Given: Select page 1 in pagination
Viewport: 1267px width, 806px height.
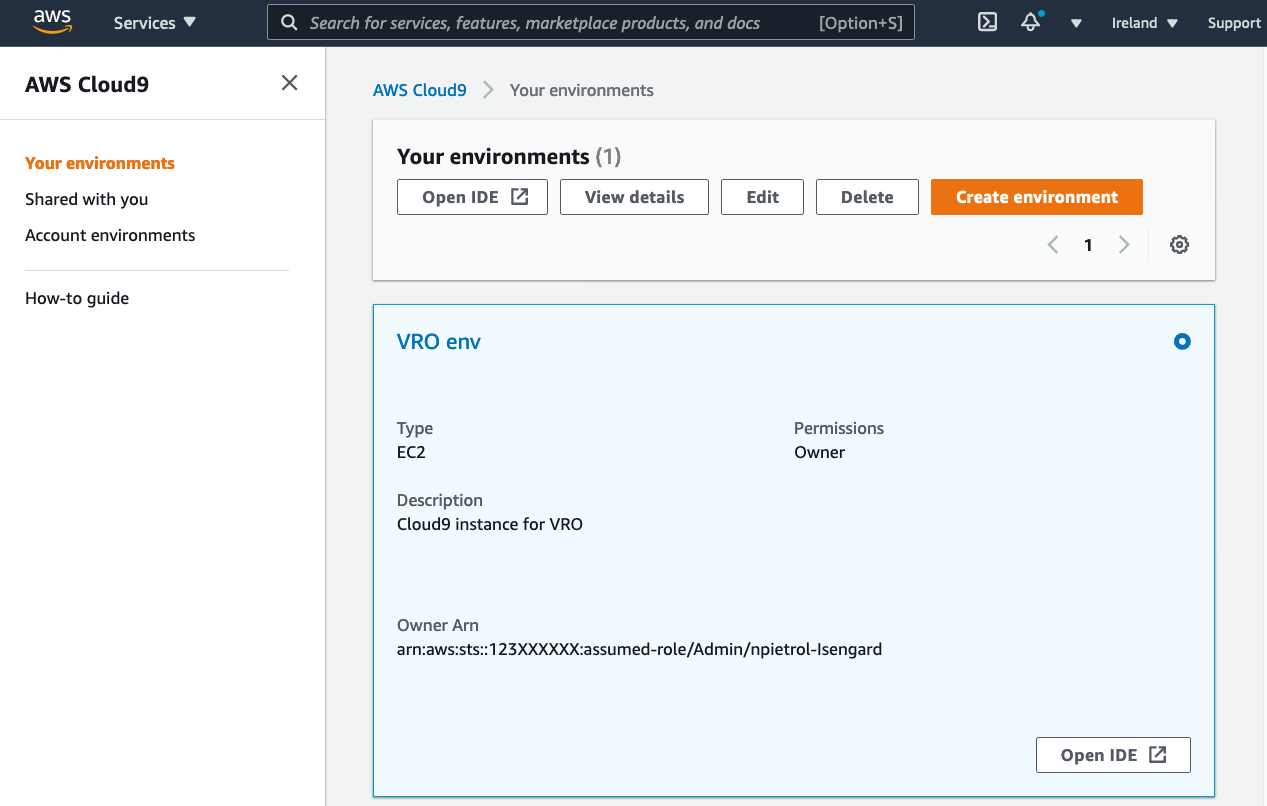Looking at the screenshot, I should pyautogui.click(x=1088, y=245).
